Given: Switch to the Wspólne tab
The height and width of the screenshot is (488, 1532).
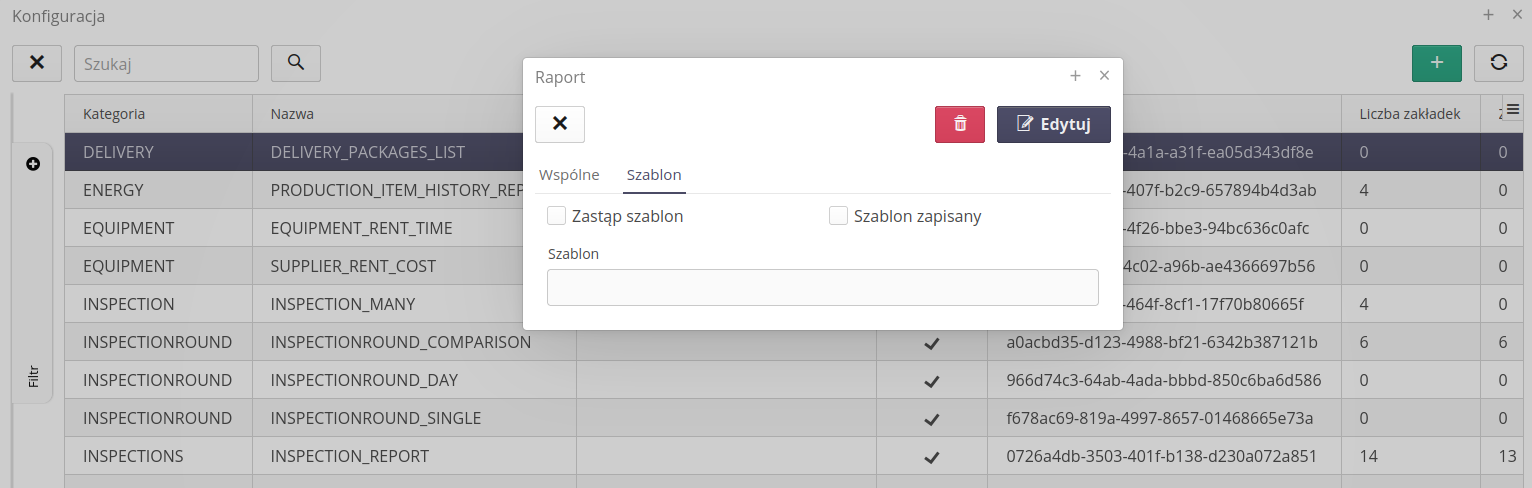Looking at the screenshot, I should (569, 175).
